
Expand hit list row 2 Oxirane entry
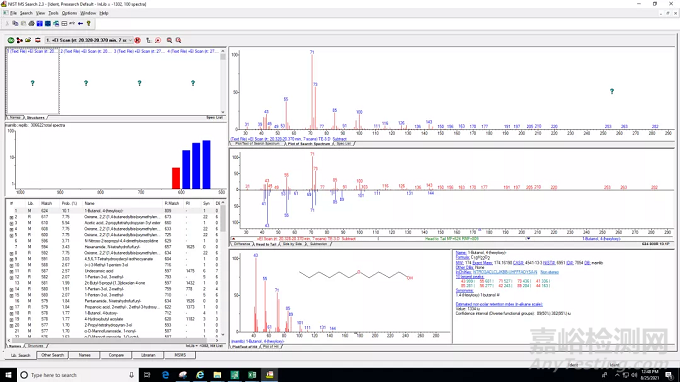(11, 217)
